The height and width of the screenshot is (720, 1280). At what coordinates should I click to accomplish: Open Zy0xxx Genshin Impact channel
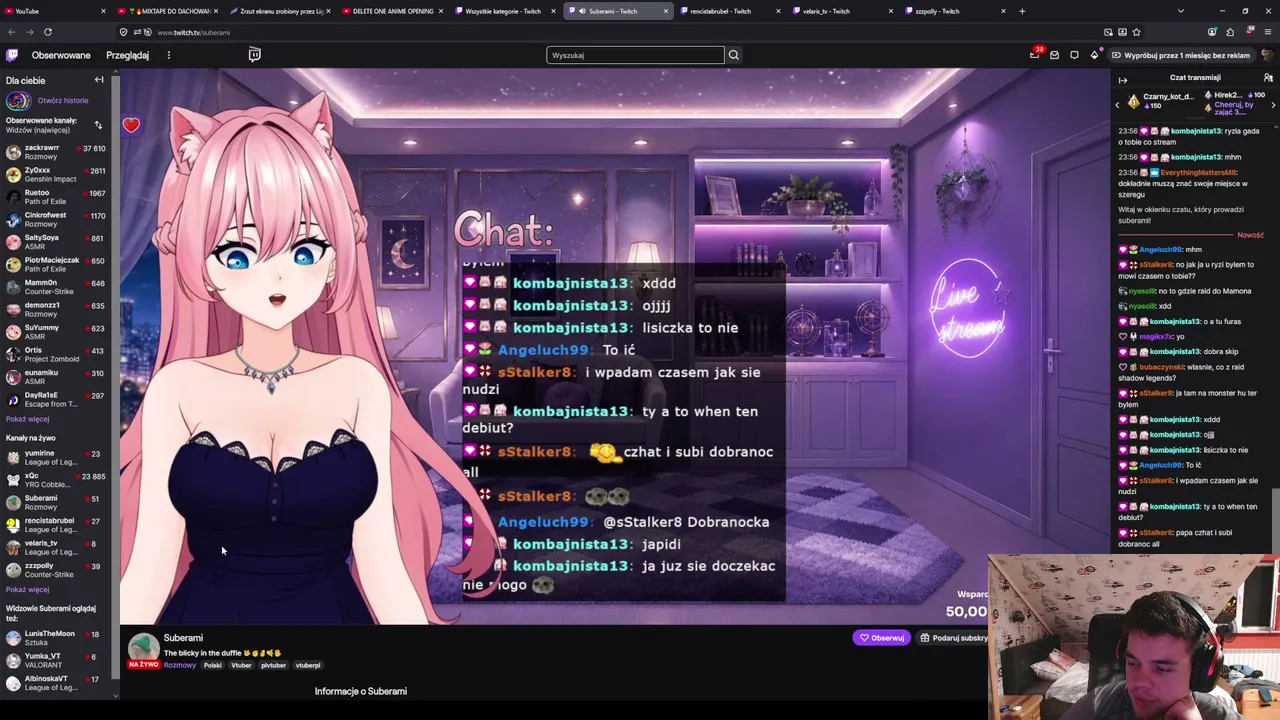point(55,175)
